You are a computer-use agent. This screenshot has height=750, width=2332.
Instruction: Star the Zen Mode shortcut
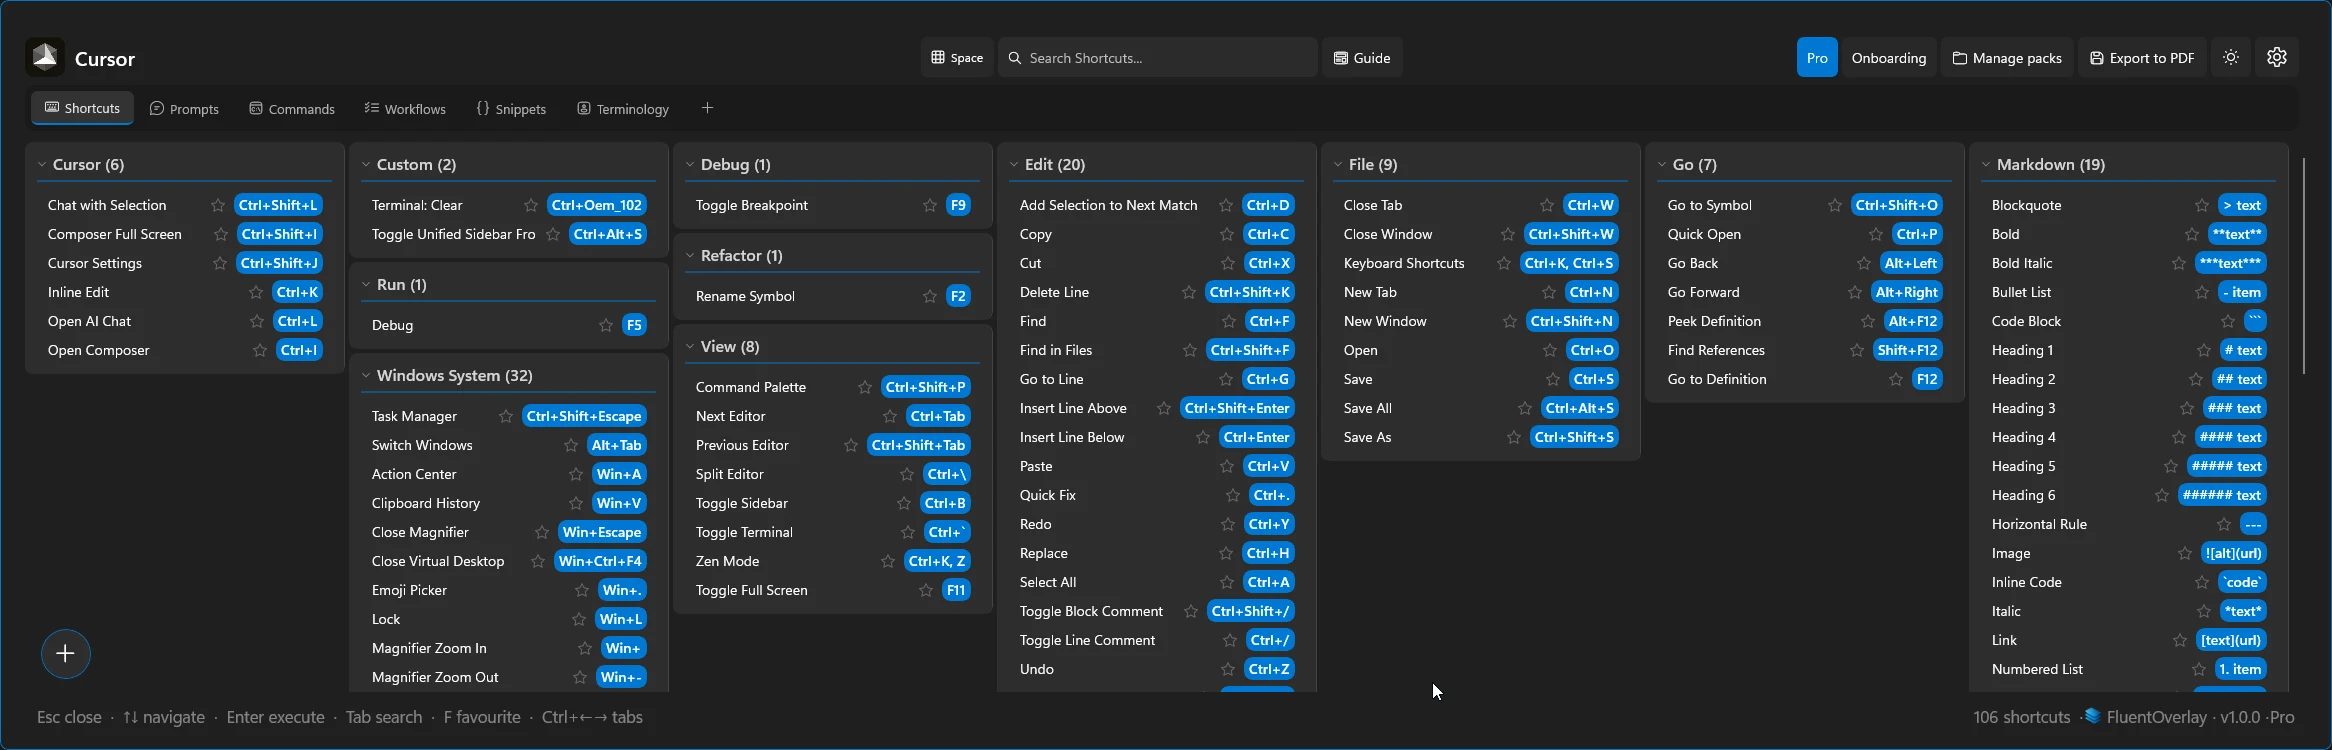(x=888, y=561)
